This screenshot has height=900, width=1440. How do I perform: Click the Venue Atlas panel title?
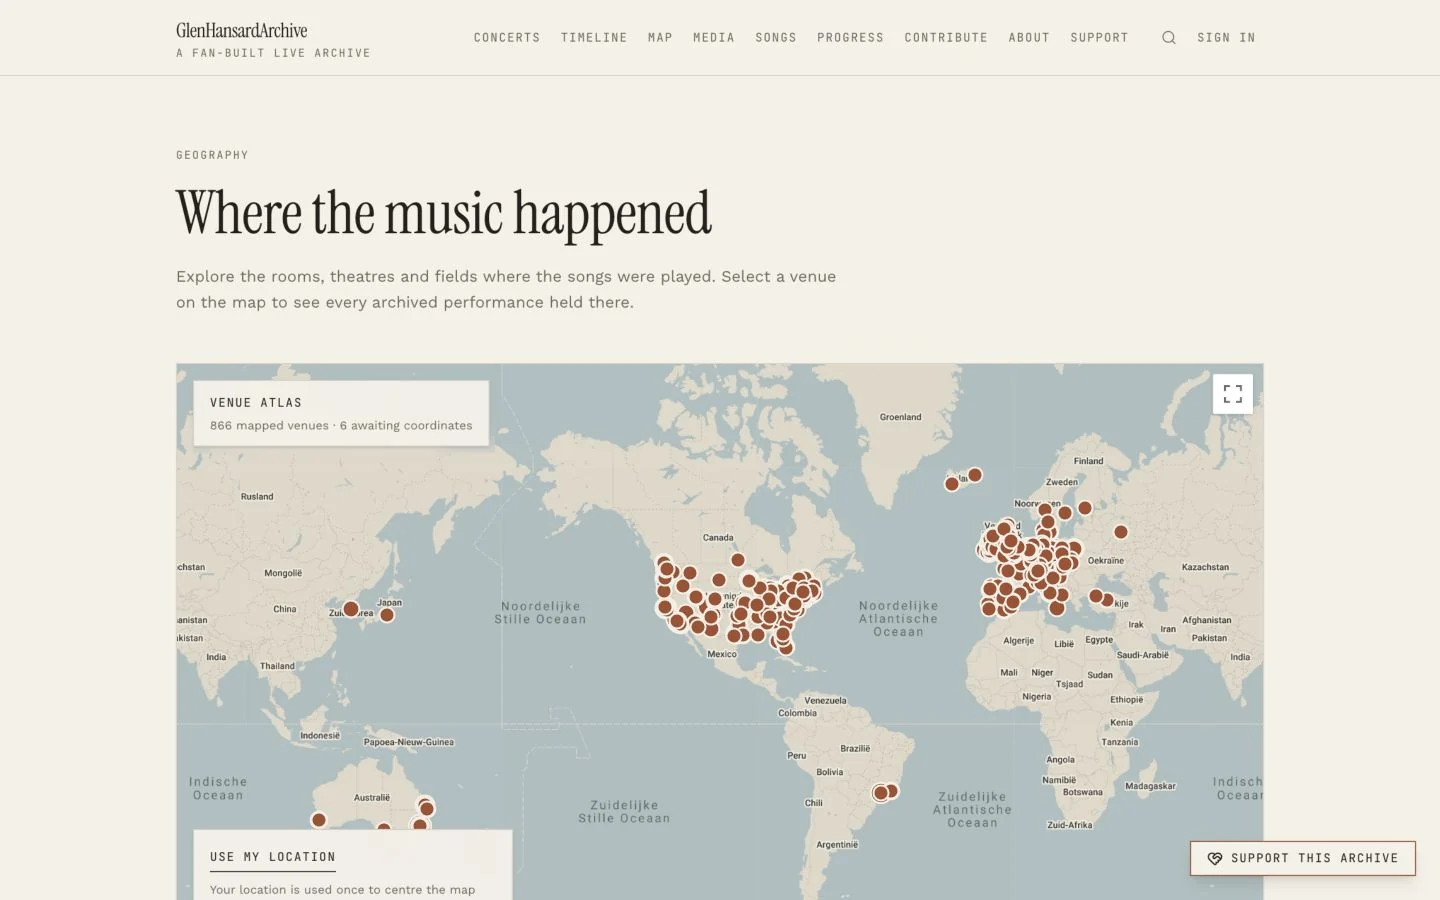[x=256, y=403]
